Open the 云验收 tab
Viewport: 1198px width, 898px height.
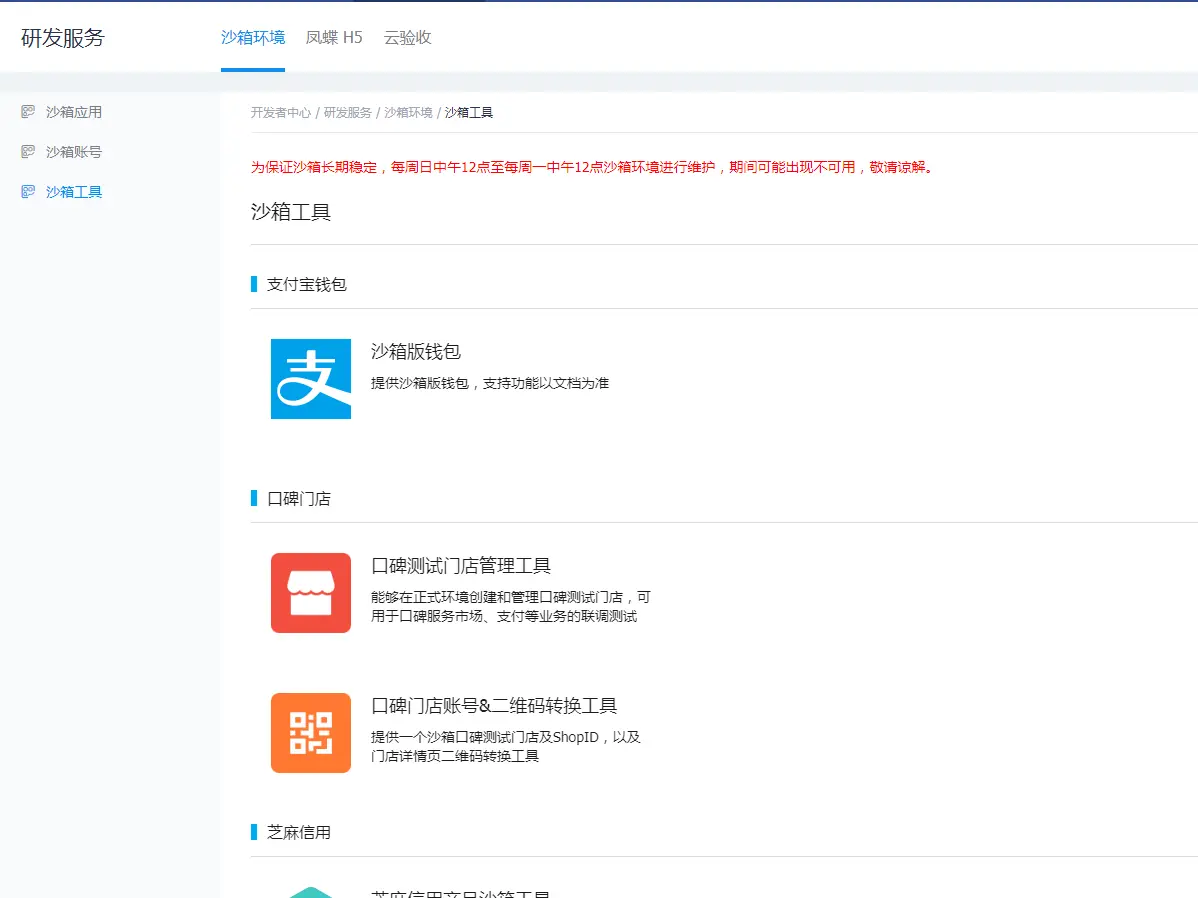tap(407, 37)
